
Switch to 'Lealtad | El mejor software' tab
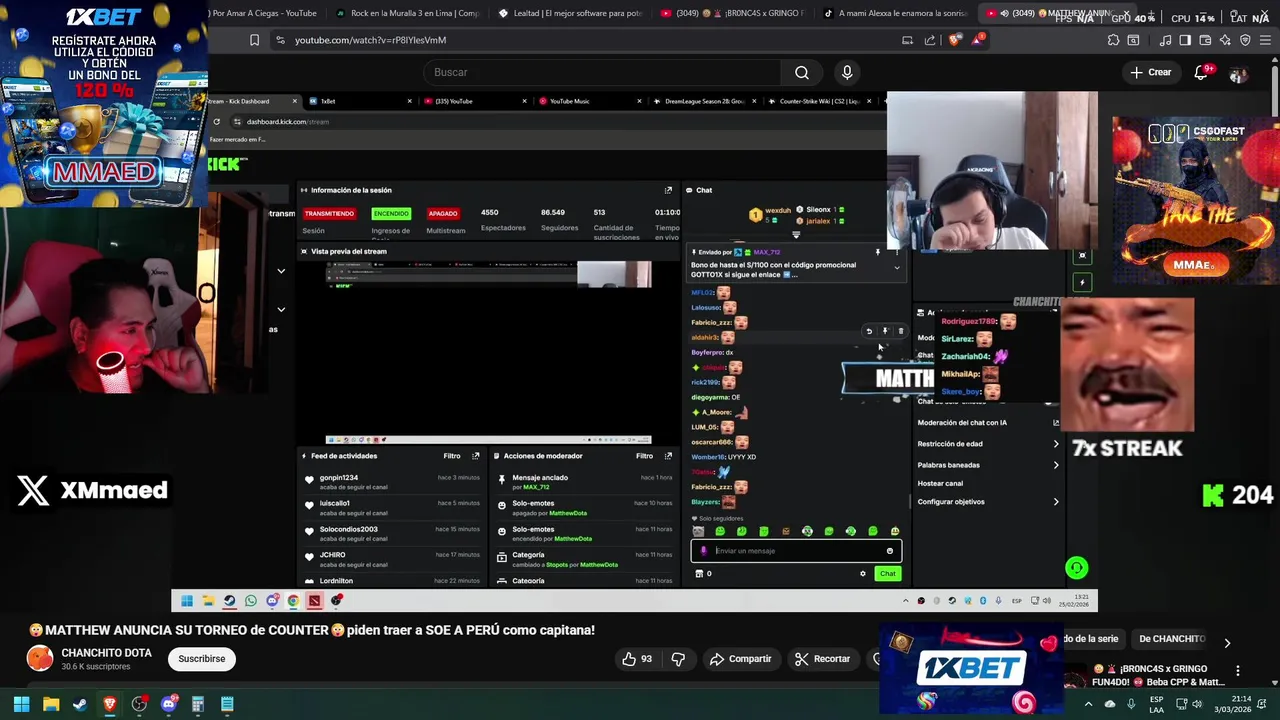570,13
